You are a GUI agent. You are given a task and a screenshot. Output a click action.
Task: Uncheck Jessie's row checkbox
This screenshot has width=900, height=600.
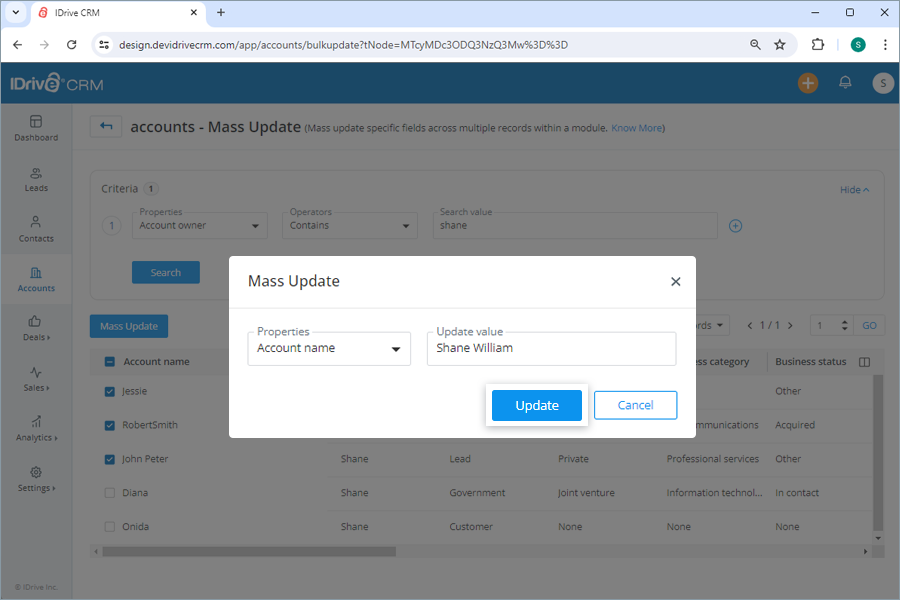pyautogui.click(x=109, y=391)
